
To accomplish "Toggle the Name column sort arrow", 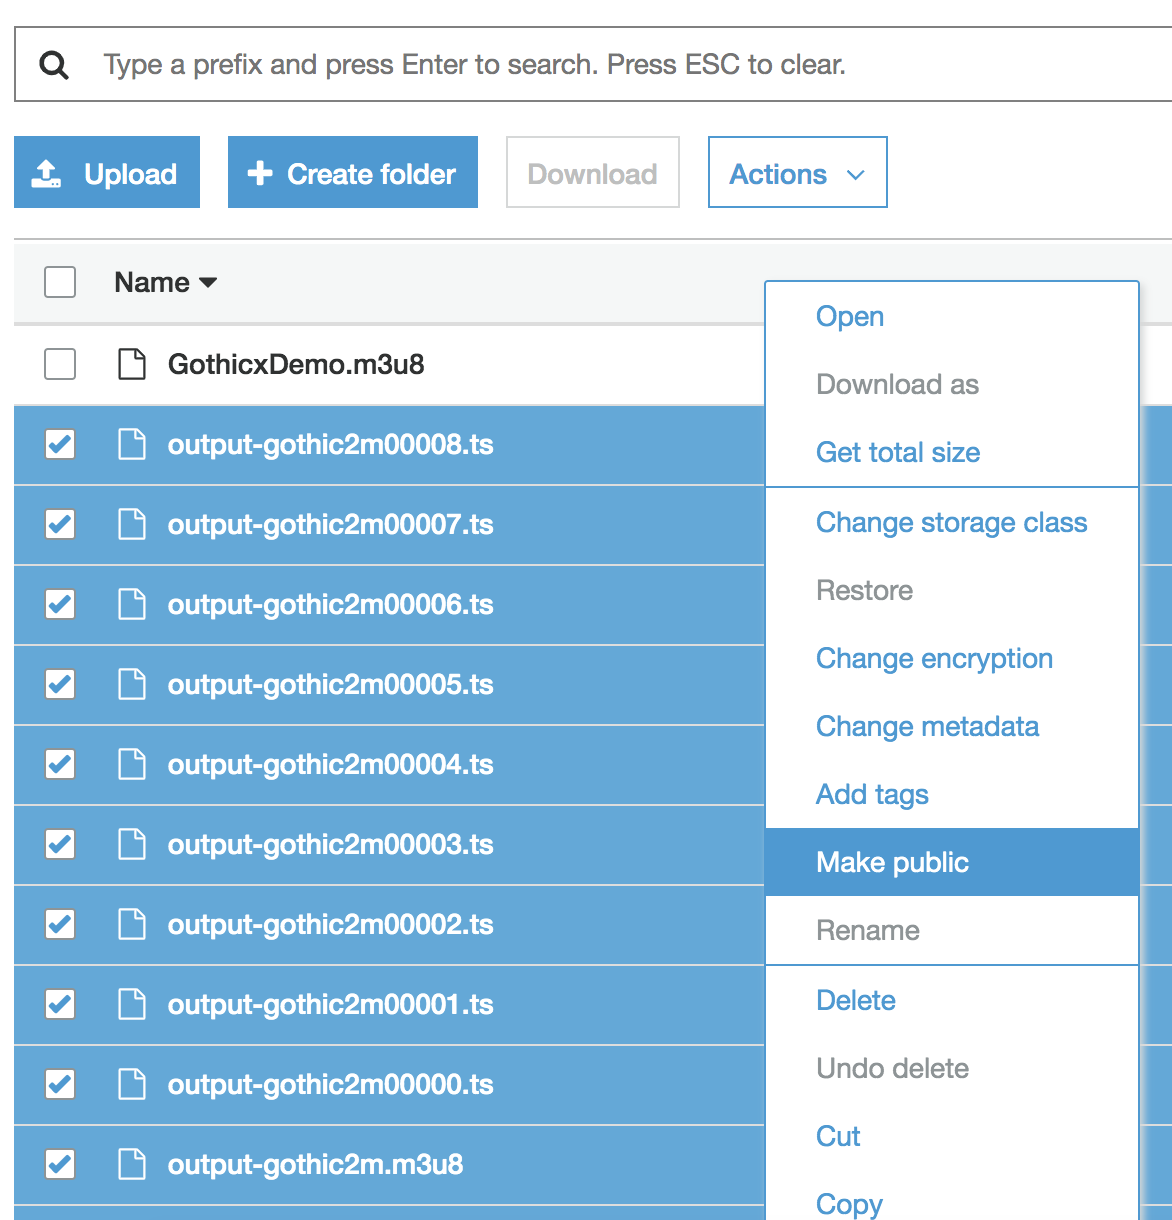I will point(209,282).
